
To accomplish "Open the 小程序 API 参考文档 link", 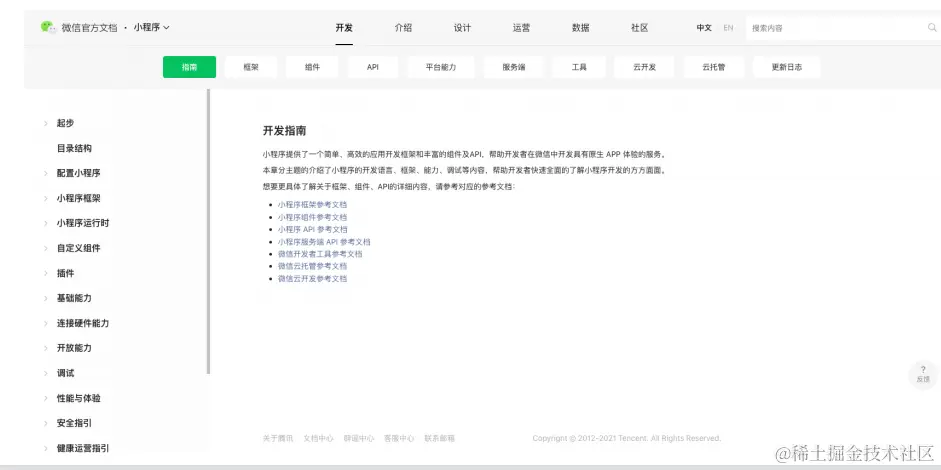I will point(312,229).
